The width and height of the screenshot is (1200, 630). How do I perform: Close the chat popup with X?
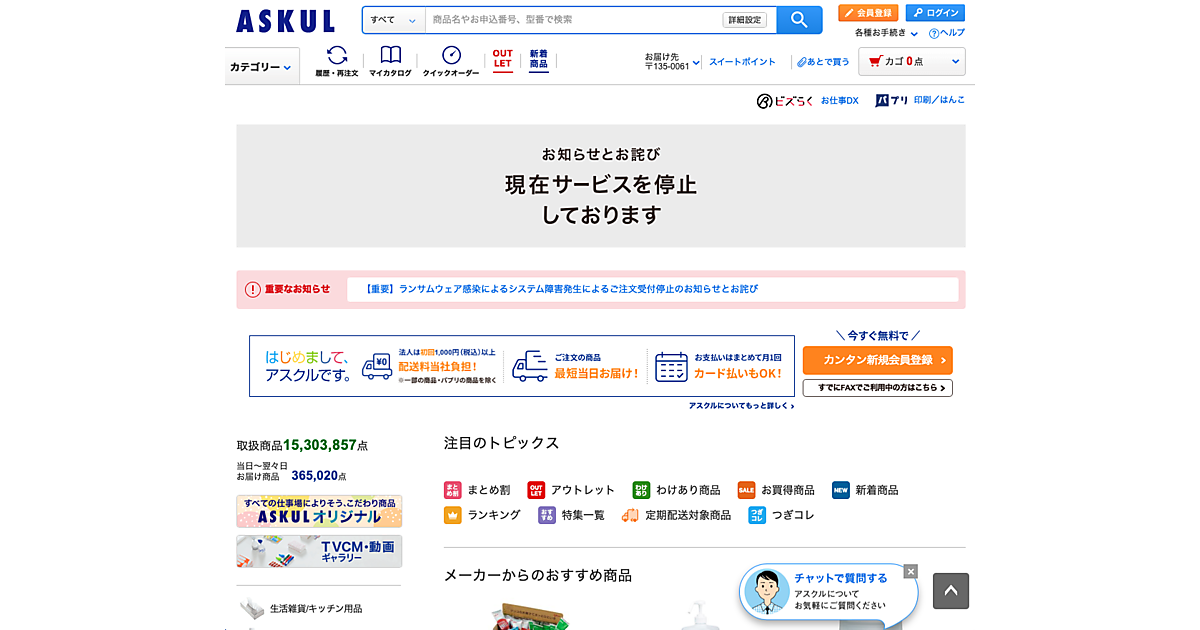click(910, 572)
